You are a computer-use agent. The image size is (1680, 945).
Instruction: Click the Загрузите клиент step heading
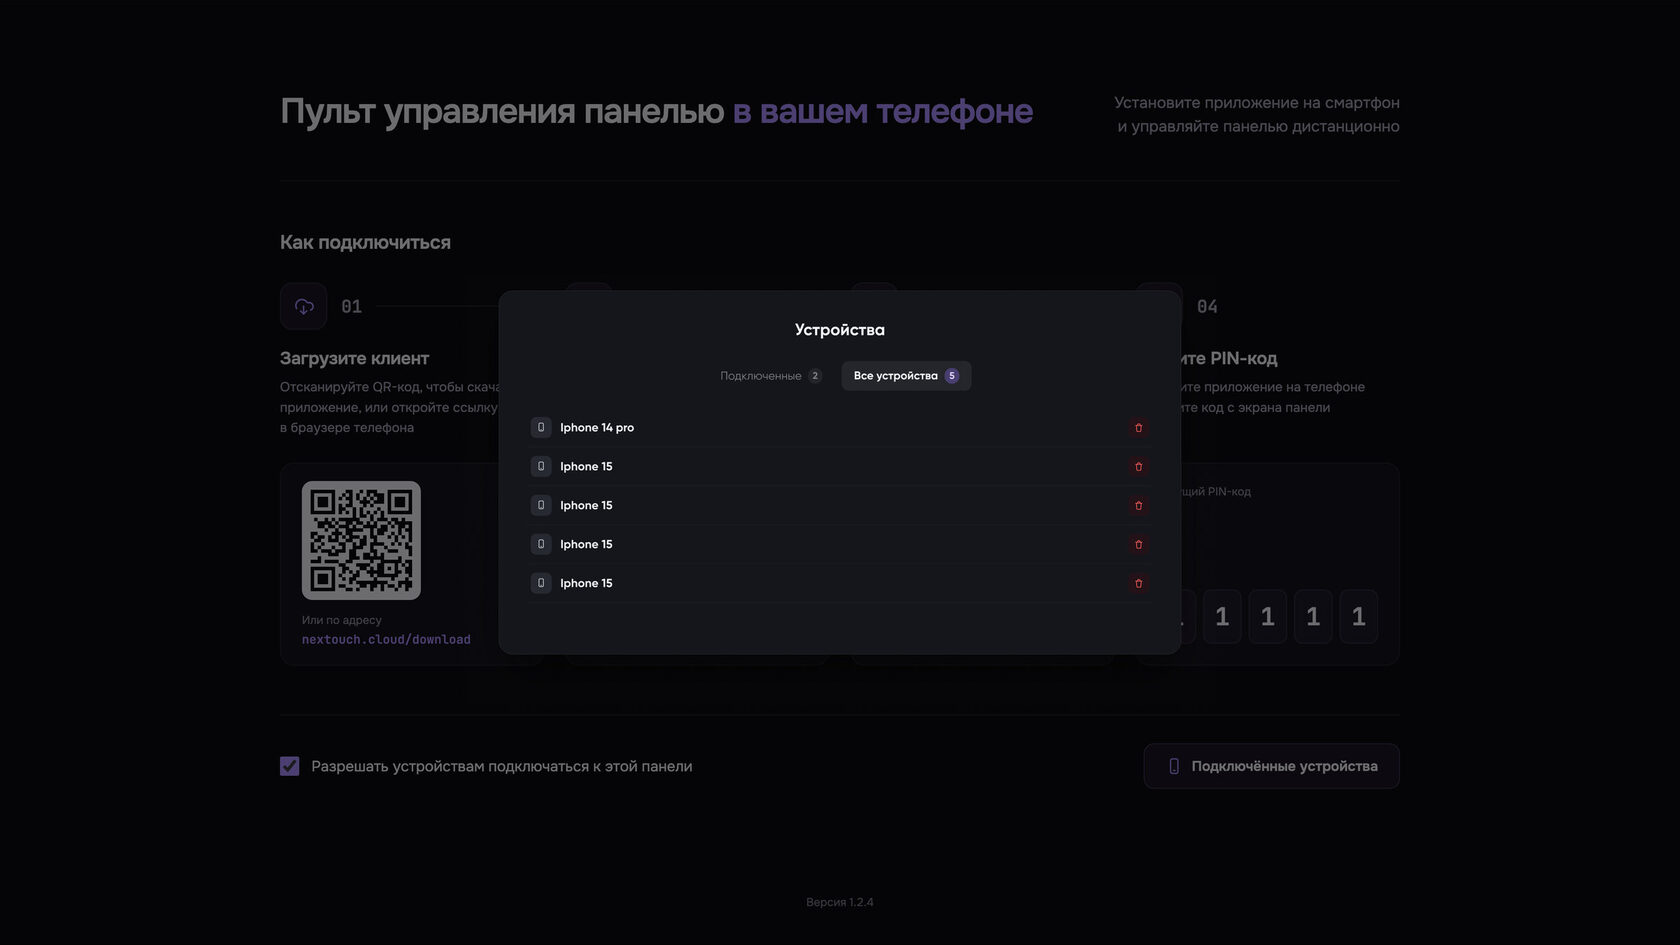(x=354, y=358)
